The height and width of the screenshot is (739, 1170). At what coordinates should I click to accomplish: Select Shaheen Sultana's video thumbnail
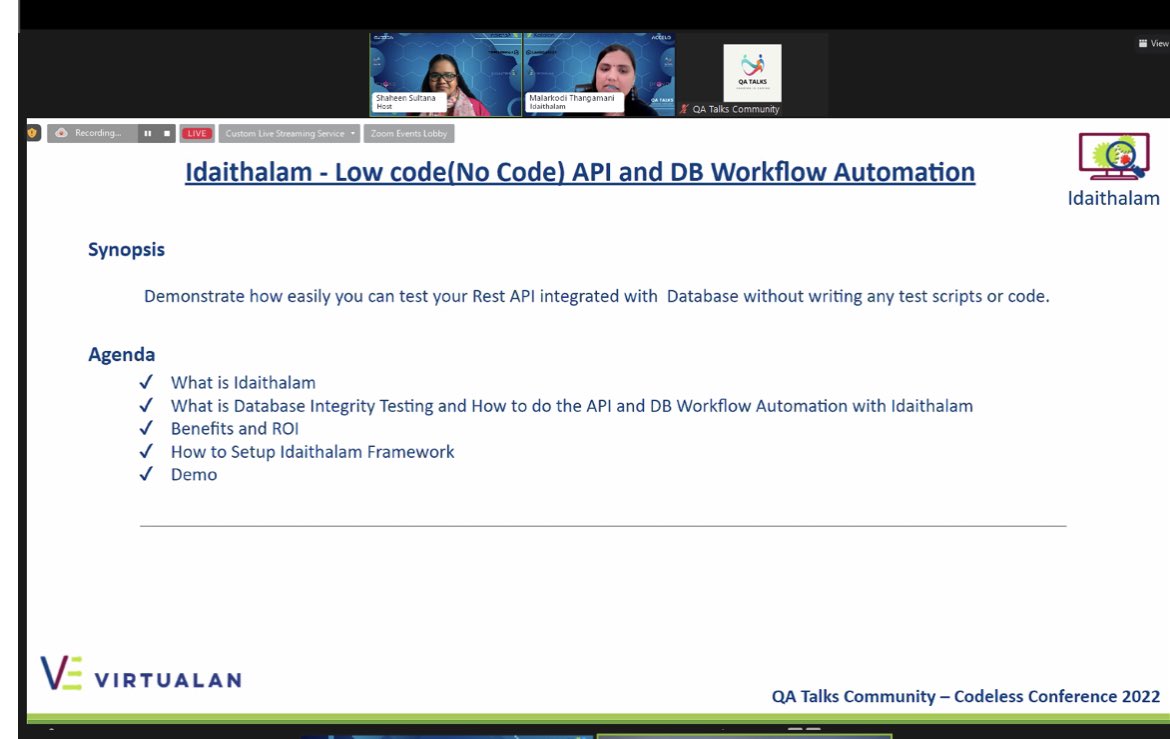pos(445,75)
